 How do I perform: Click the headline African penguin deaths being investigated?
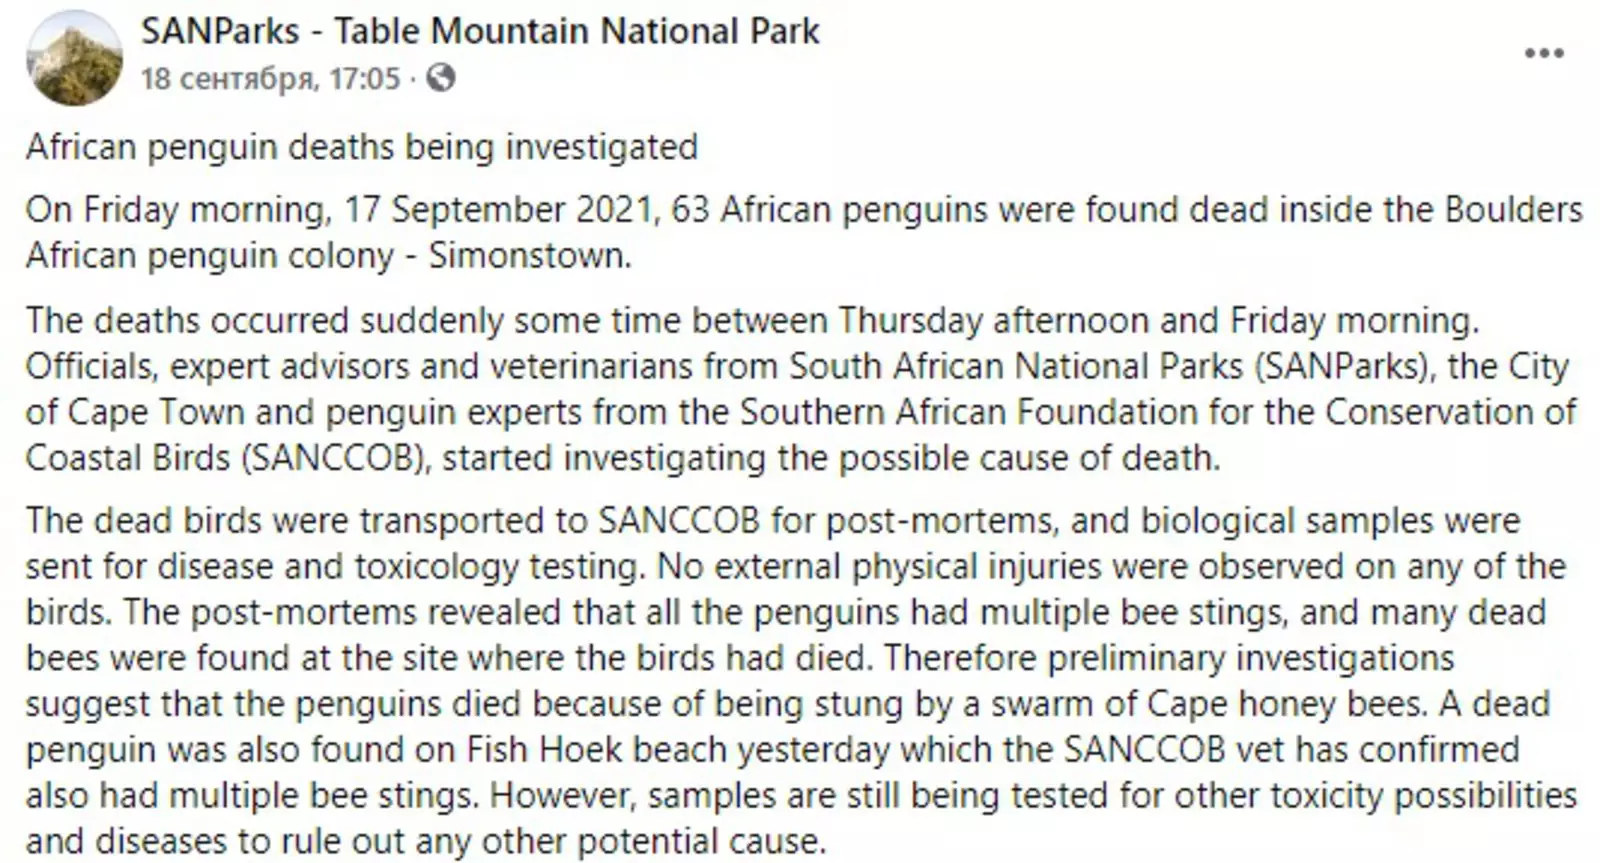click(x=361, y=147)
